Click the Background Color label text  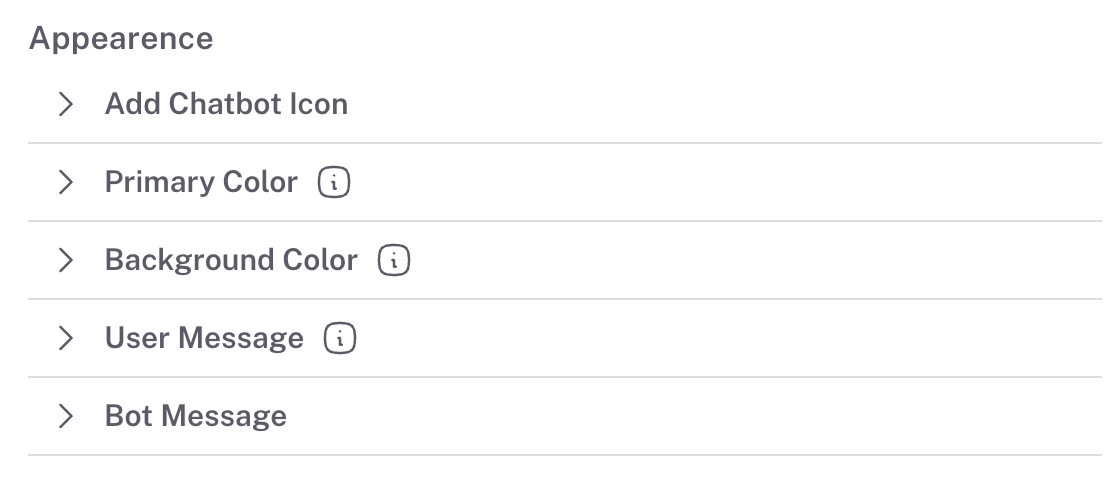(231, 260)
